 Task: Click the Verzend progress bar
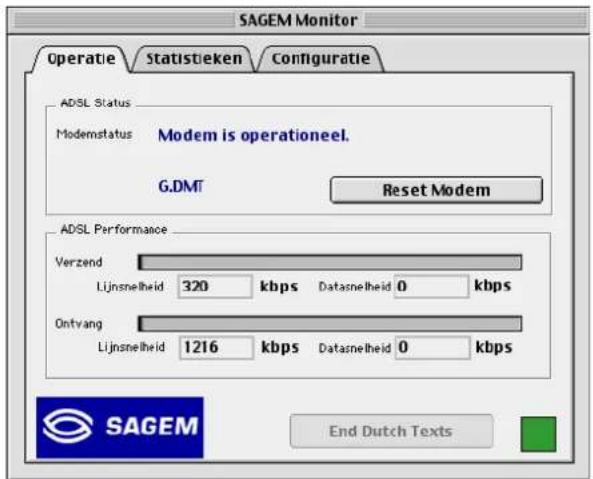click(x=330, y=262)
